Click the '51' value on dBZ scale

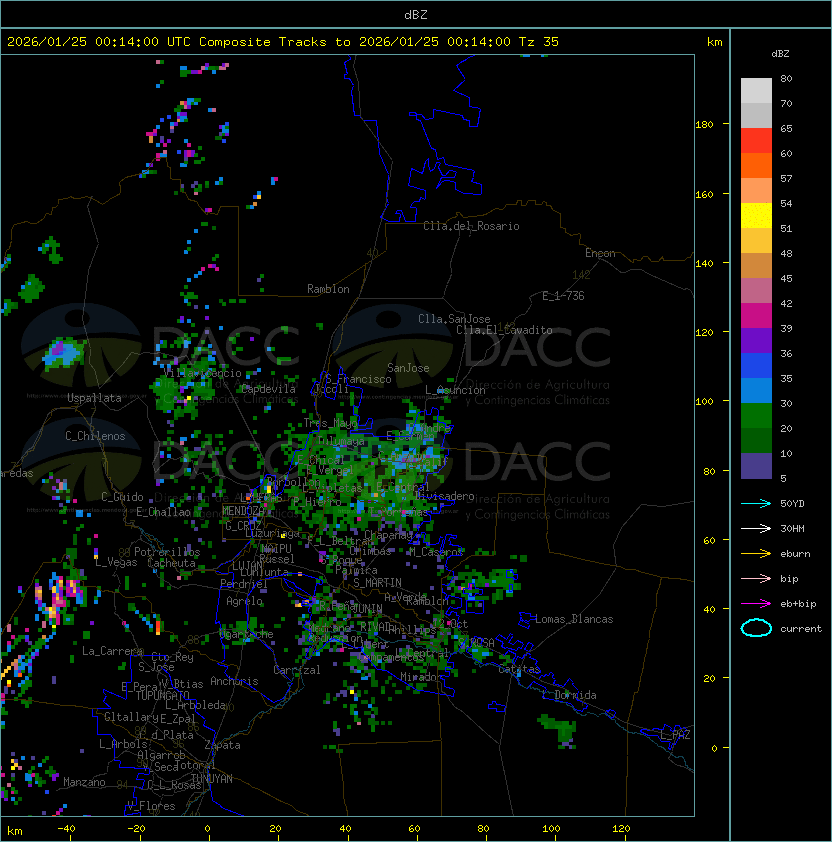coord(786,228)
